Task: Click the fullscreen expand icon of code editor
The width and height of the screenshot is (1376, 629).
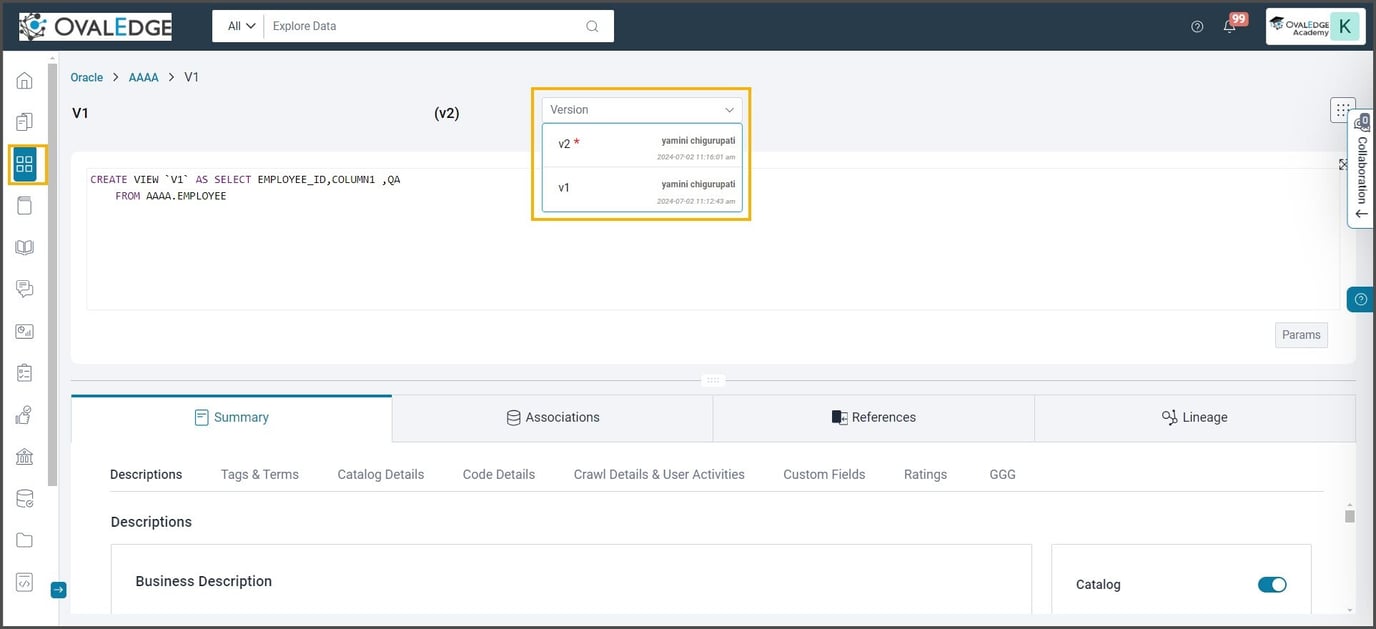Action: pos(1343,164)
